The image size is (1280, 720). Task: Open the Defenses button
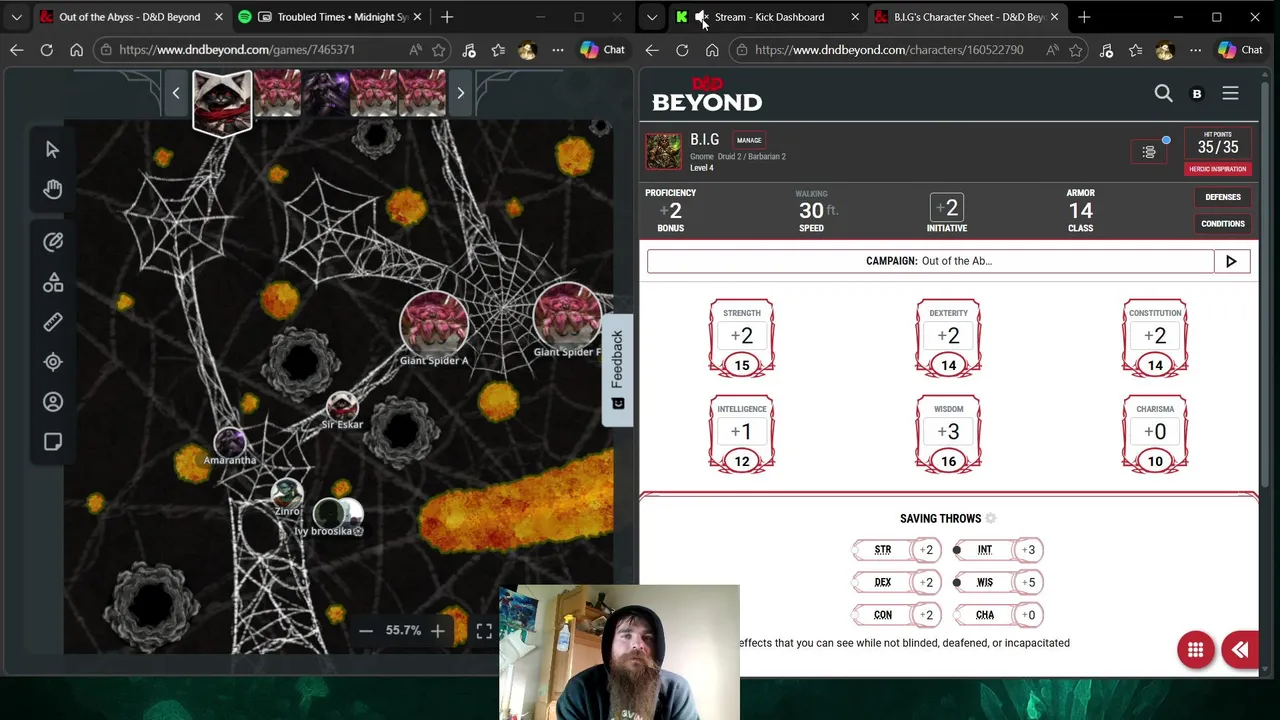[x=1222, y=198]
